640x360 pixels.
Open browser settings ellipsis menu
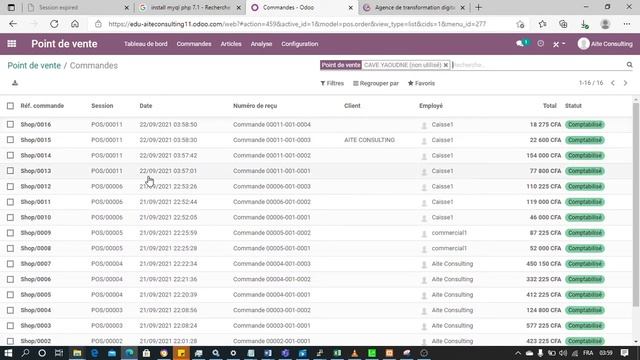click(x=627, y=24)
